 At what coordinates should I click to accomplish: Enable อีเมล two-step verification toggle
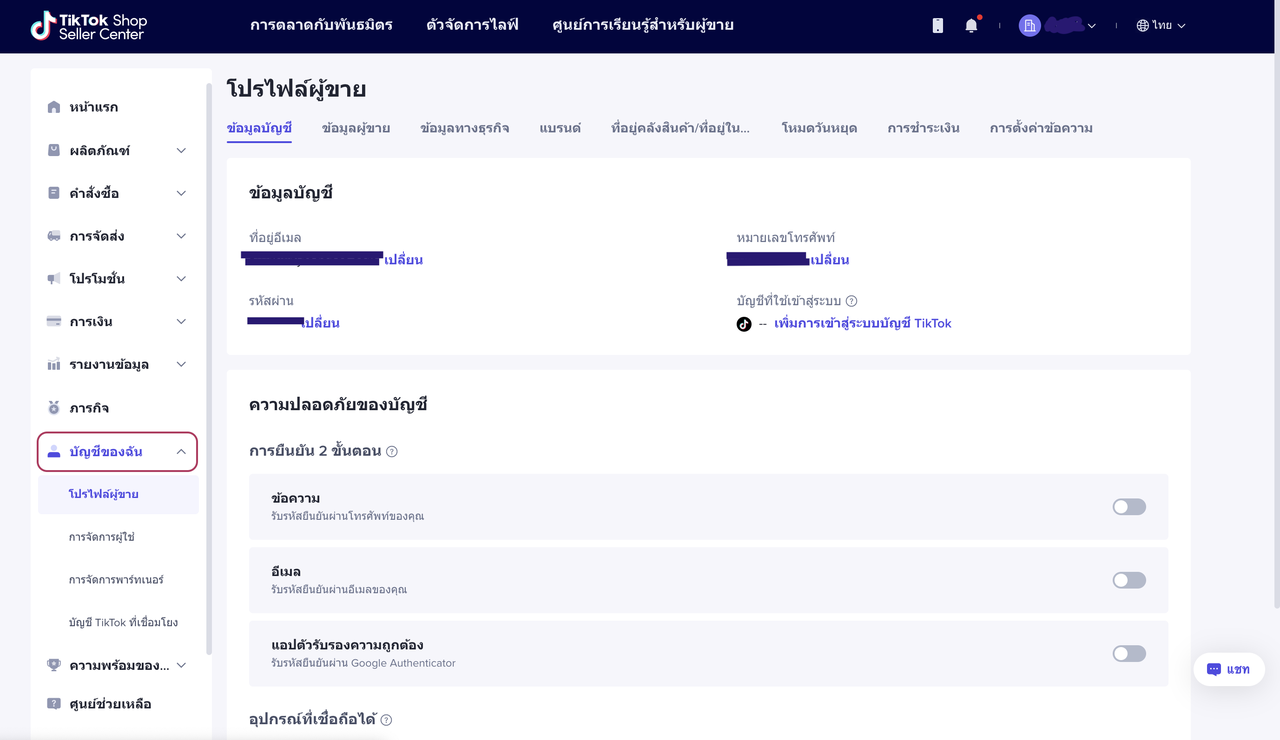pos(1129,580)
